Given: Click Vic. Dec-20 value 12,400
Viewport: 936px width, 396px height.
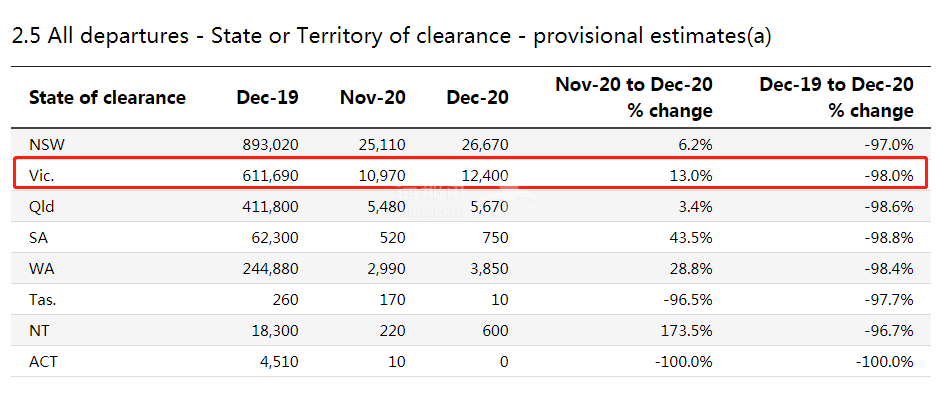Looking at the screenshot, I should pyautogui.click(x=484, y=175).
